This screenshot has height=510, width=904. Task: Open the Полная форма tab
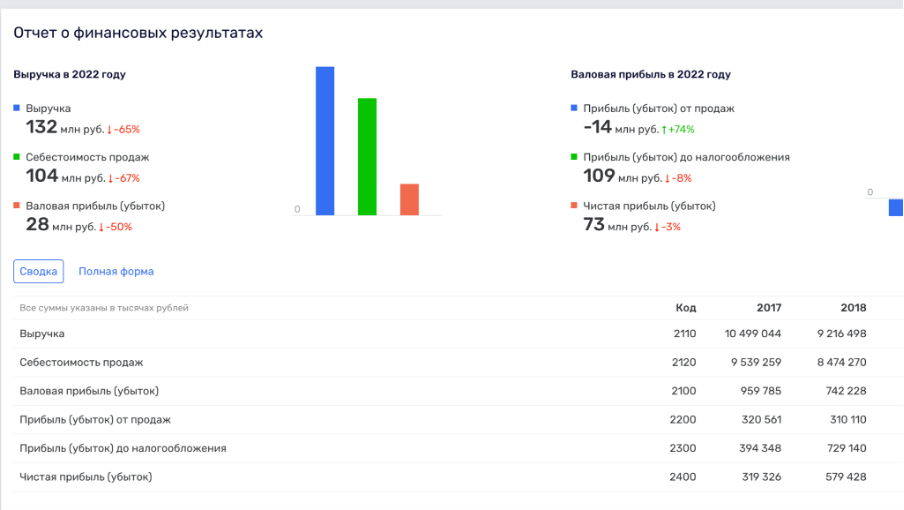click(x=116, y=271)
